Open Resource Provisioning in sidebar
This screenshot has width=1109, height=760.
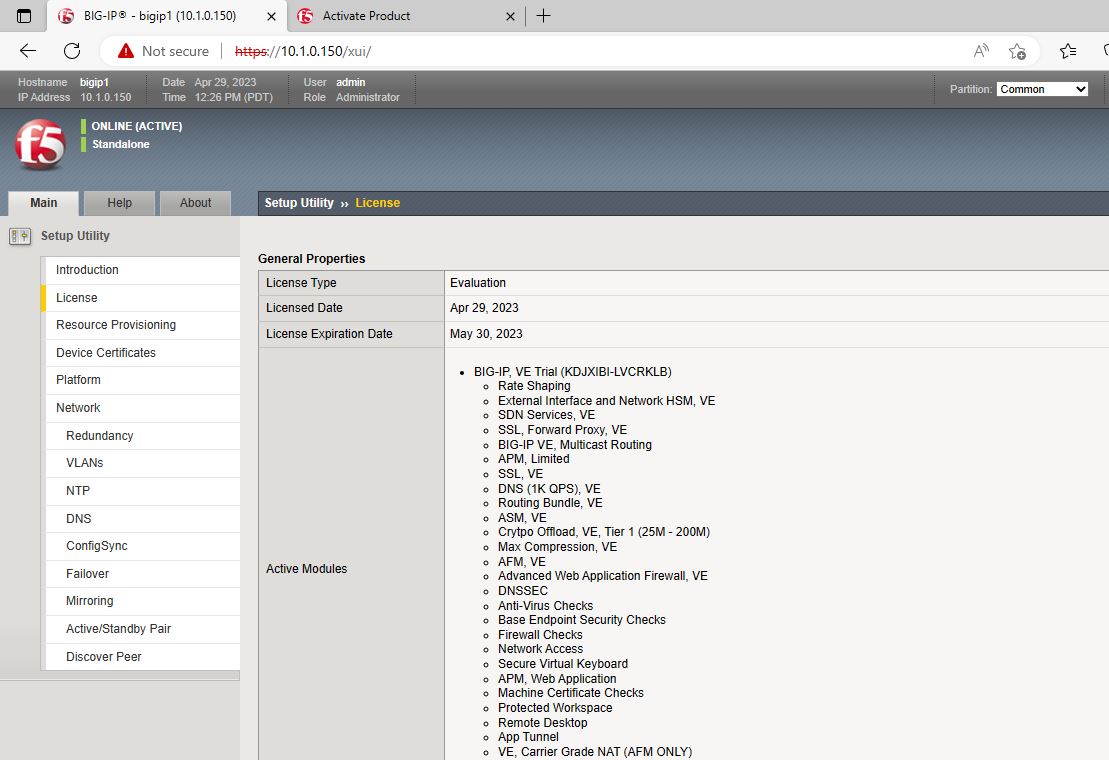(x=116, y=325)
